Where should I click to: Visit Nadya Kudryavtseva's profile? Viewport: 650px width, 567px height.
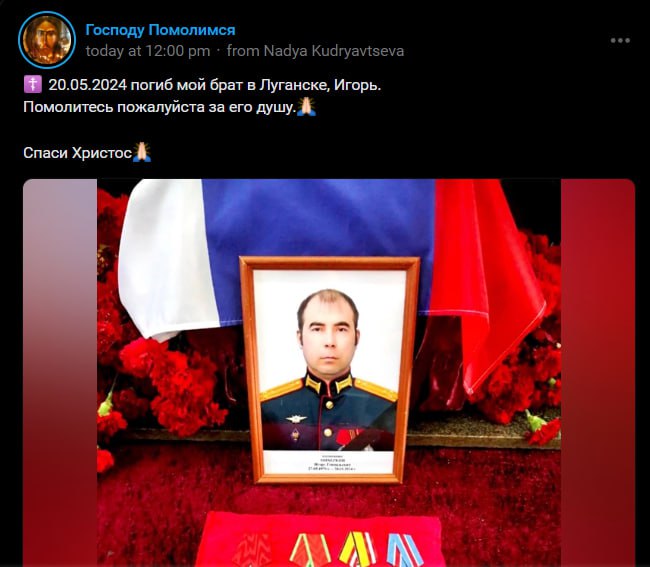pyautogui.click(x=334, y=51)
